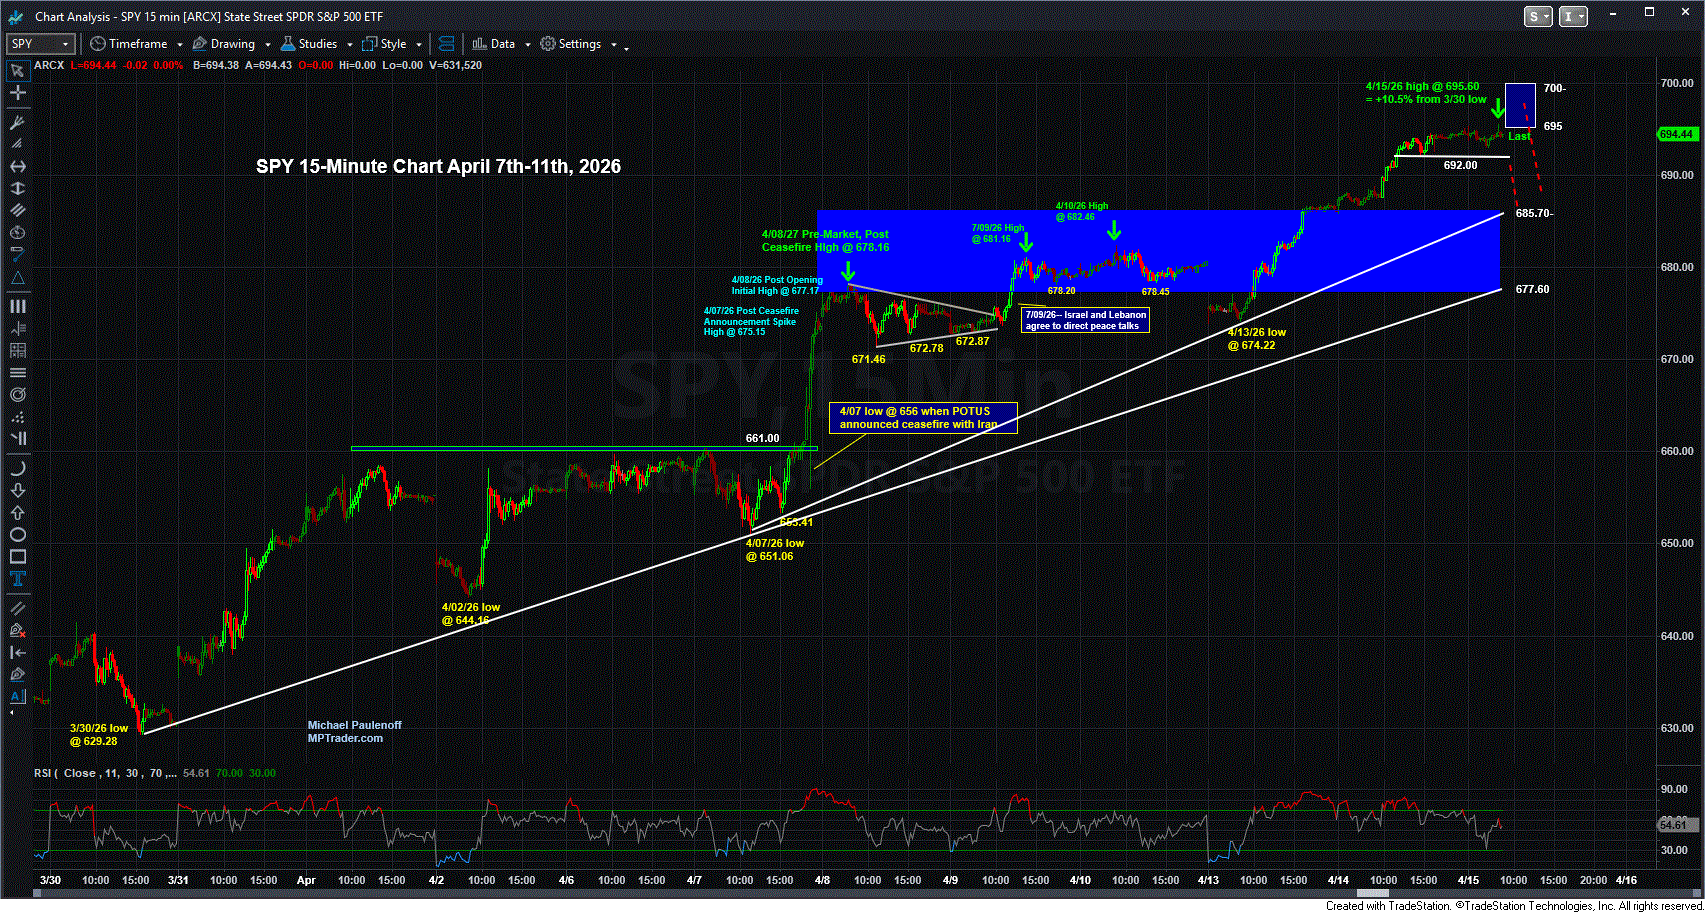Select the triangle drawing tool
1705x912 pixels.
pos(17,277)
